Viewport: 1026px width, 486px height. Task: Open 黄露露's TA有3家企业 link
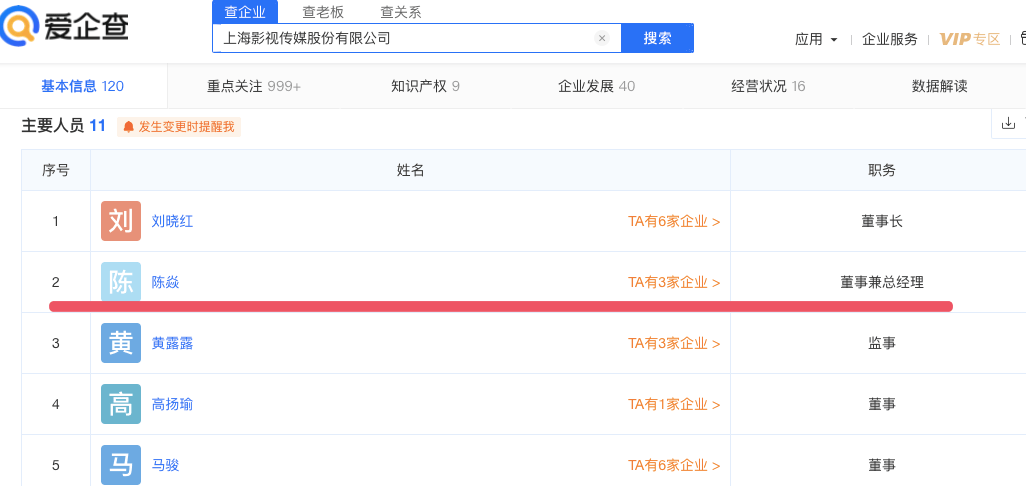pyautogui.click(x=674, y=343)
